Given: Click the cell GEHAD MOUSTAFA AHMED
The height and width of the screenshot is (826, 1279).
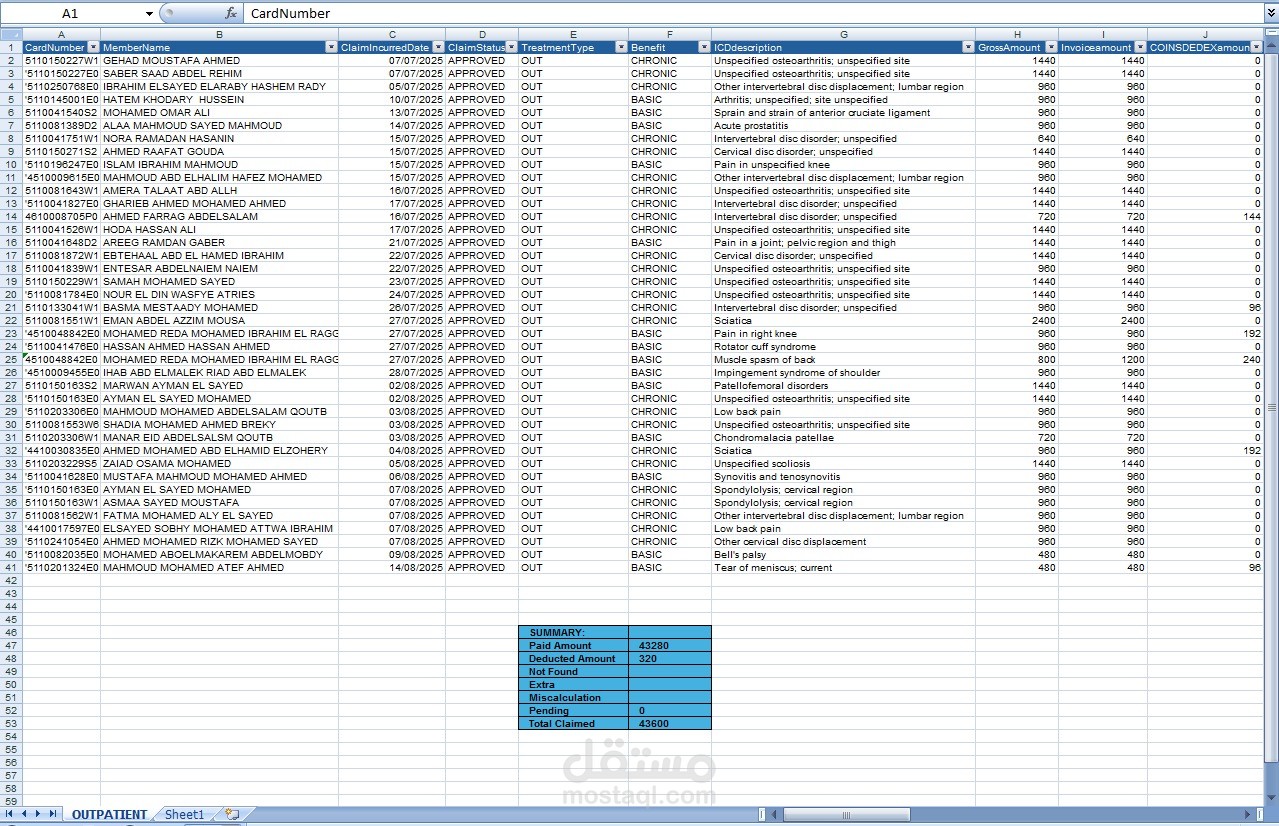Looking at the screenshot, I should pos(219,60).
